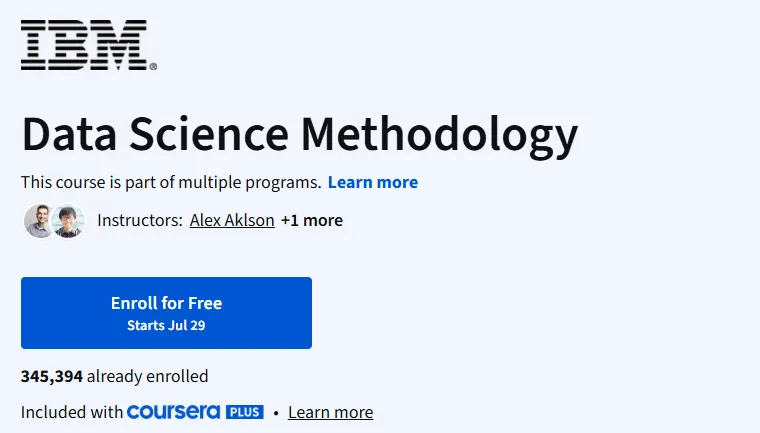Click the 'Included with' text

click(x=72, y=412)
